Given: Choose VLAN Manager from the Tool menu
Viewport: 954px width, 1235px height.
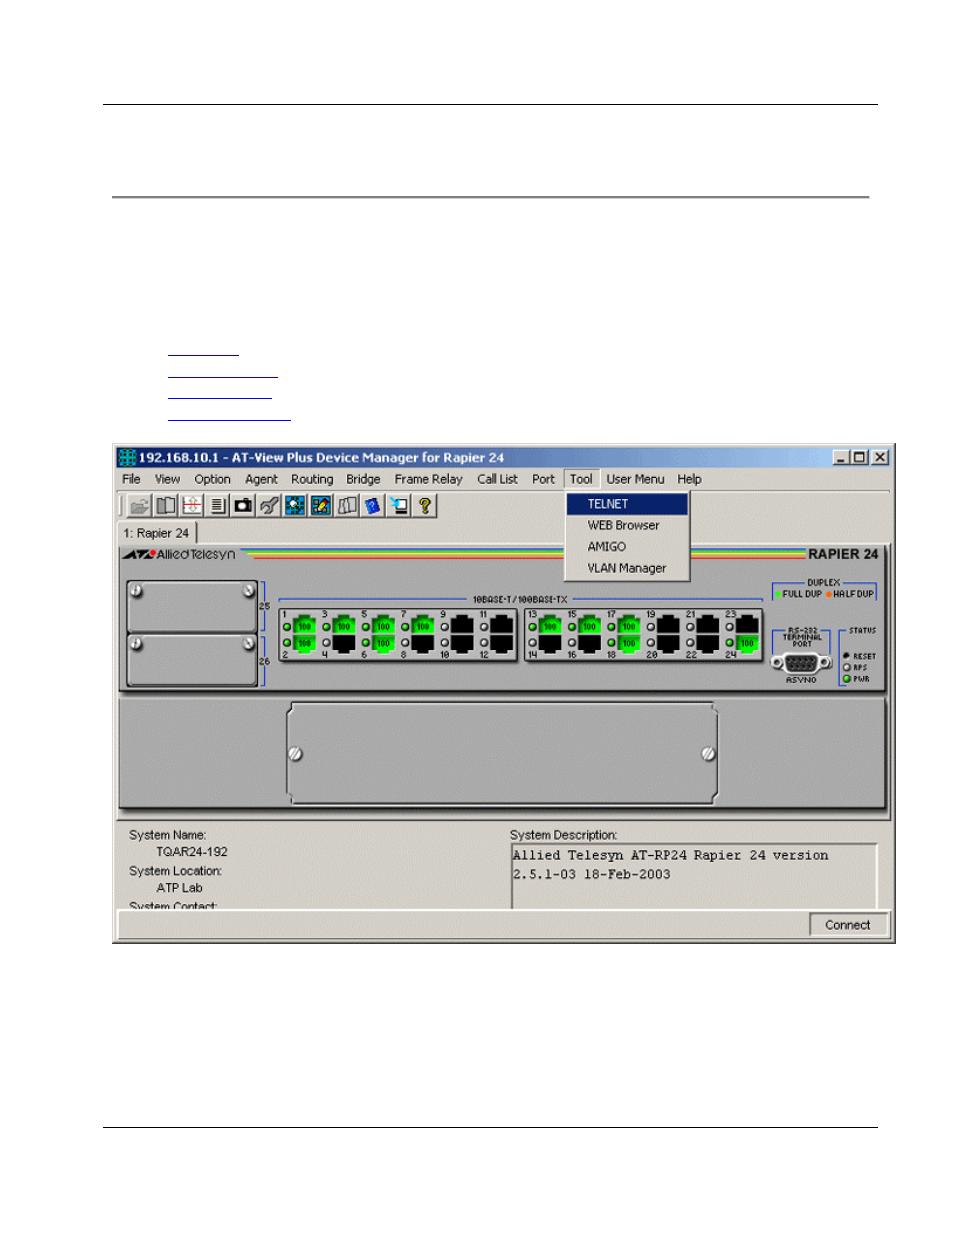Looking at the screenshot, I should (x=627, y=568).
